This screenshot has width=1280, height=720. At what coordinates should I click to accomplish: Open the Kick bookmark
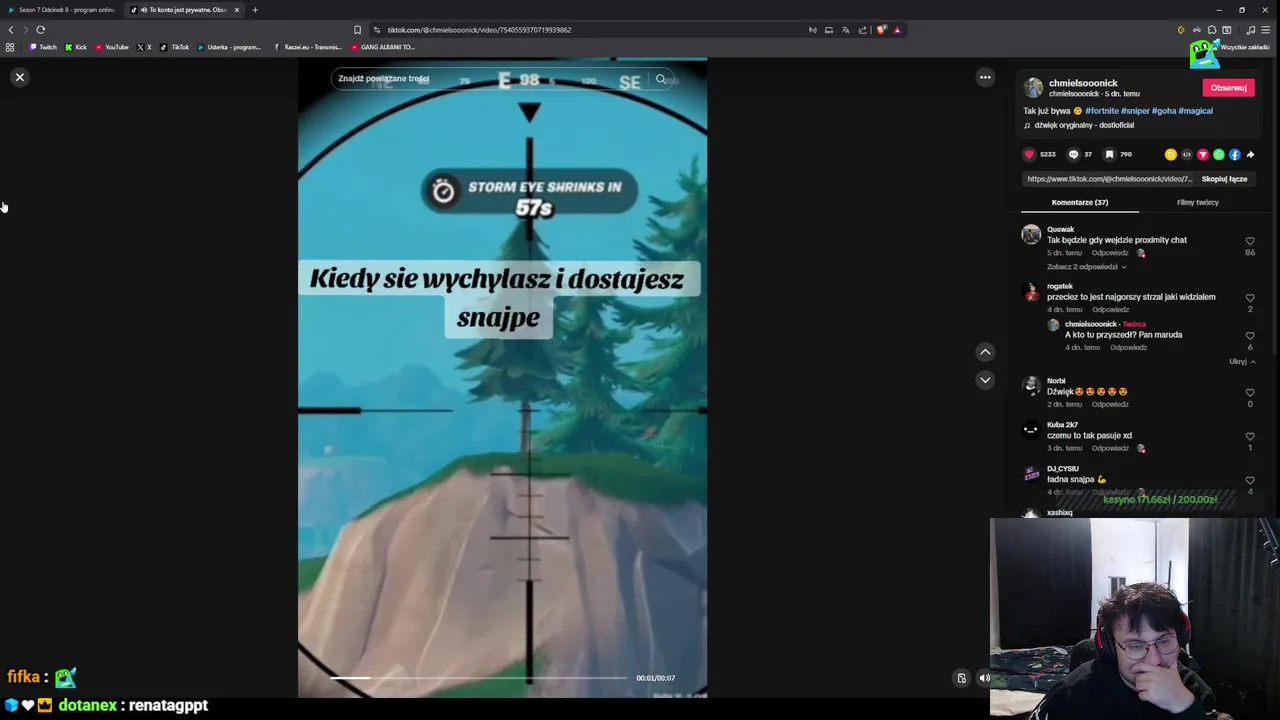coord(76,47)
